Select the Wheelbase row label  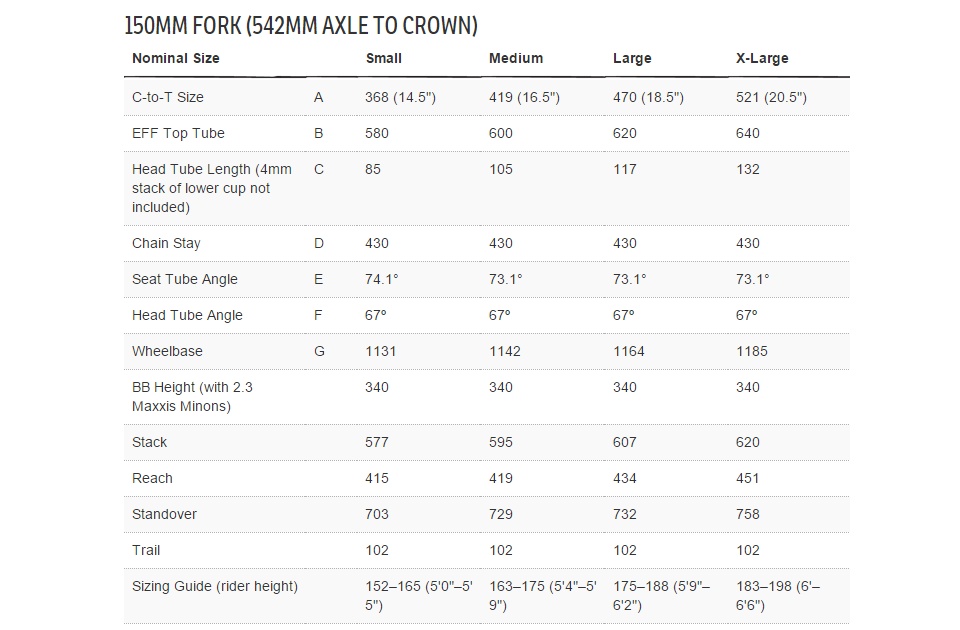[x=167, y=351]
